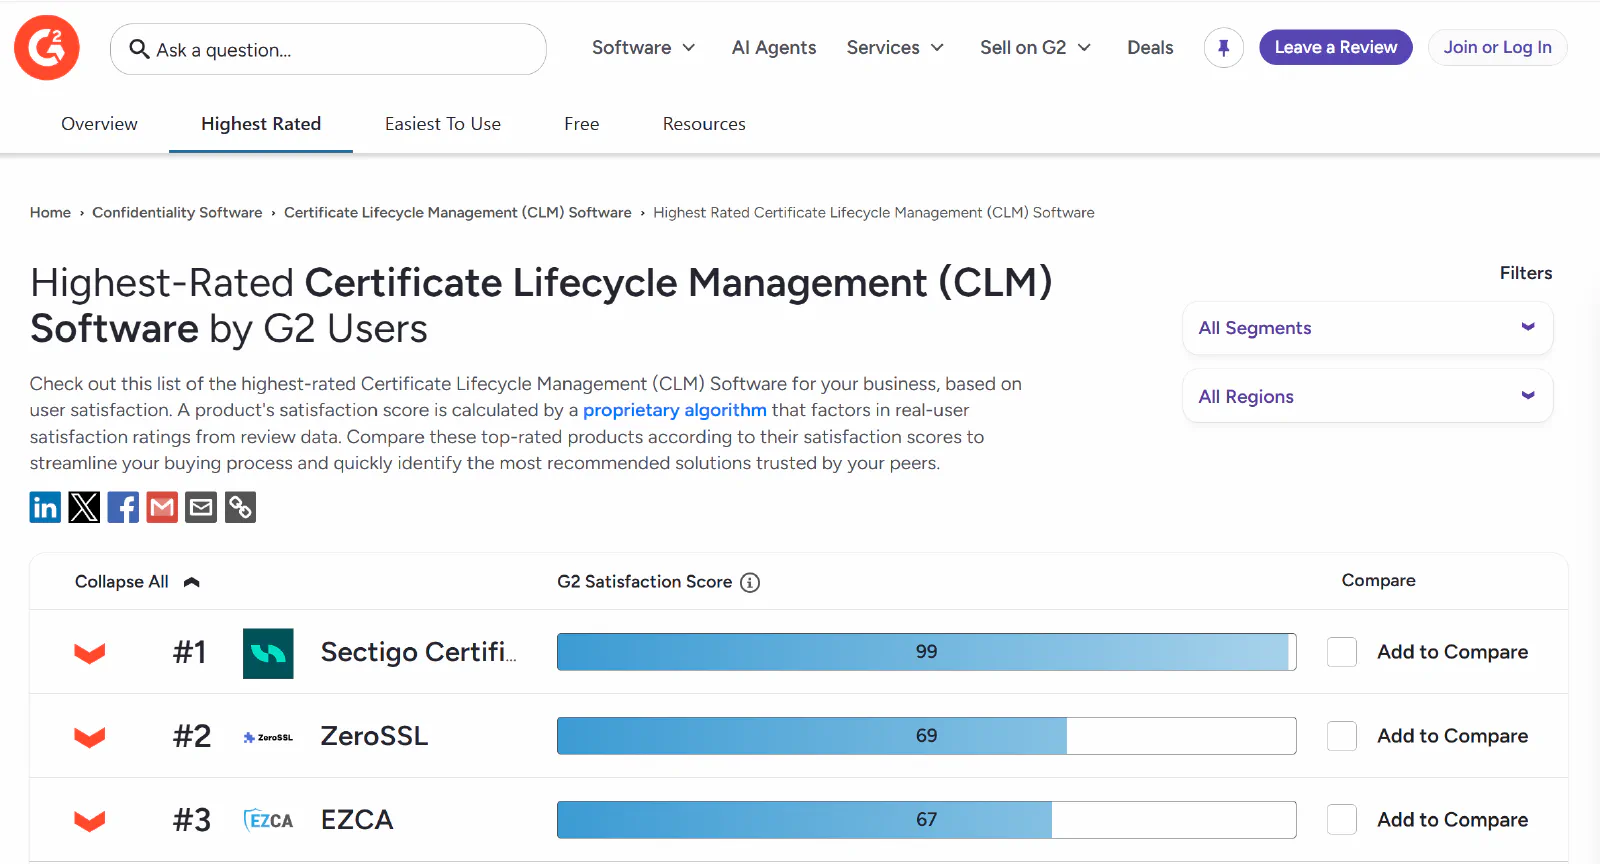
Task: Click the Sectigo product logo
Action: point(268,653)
